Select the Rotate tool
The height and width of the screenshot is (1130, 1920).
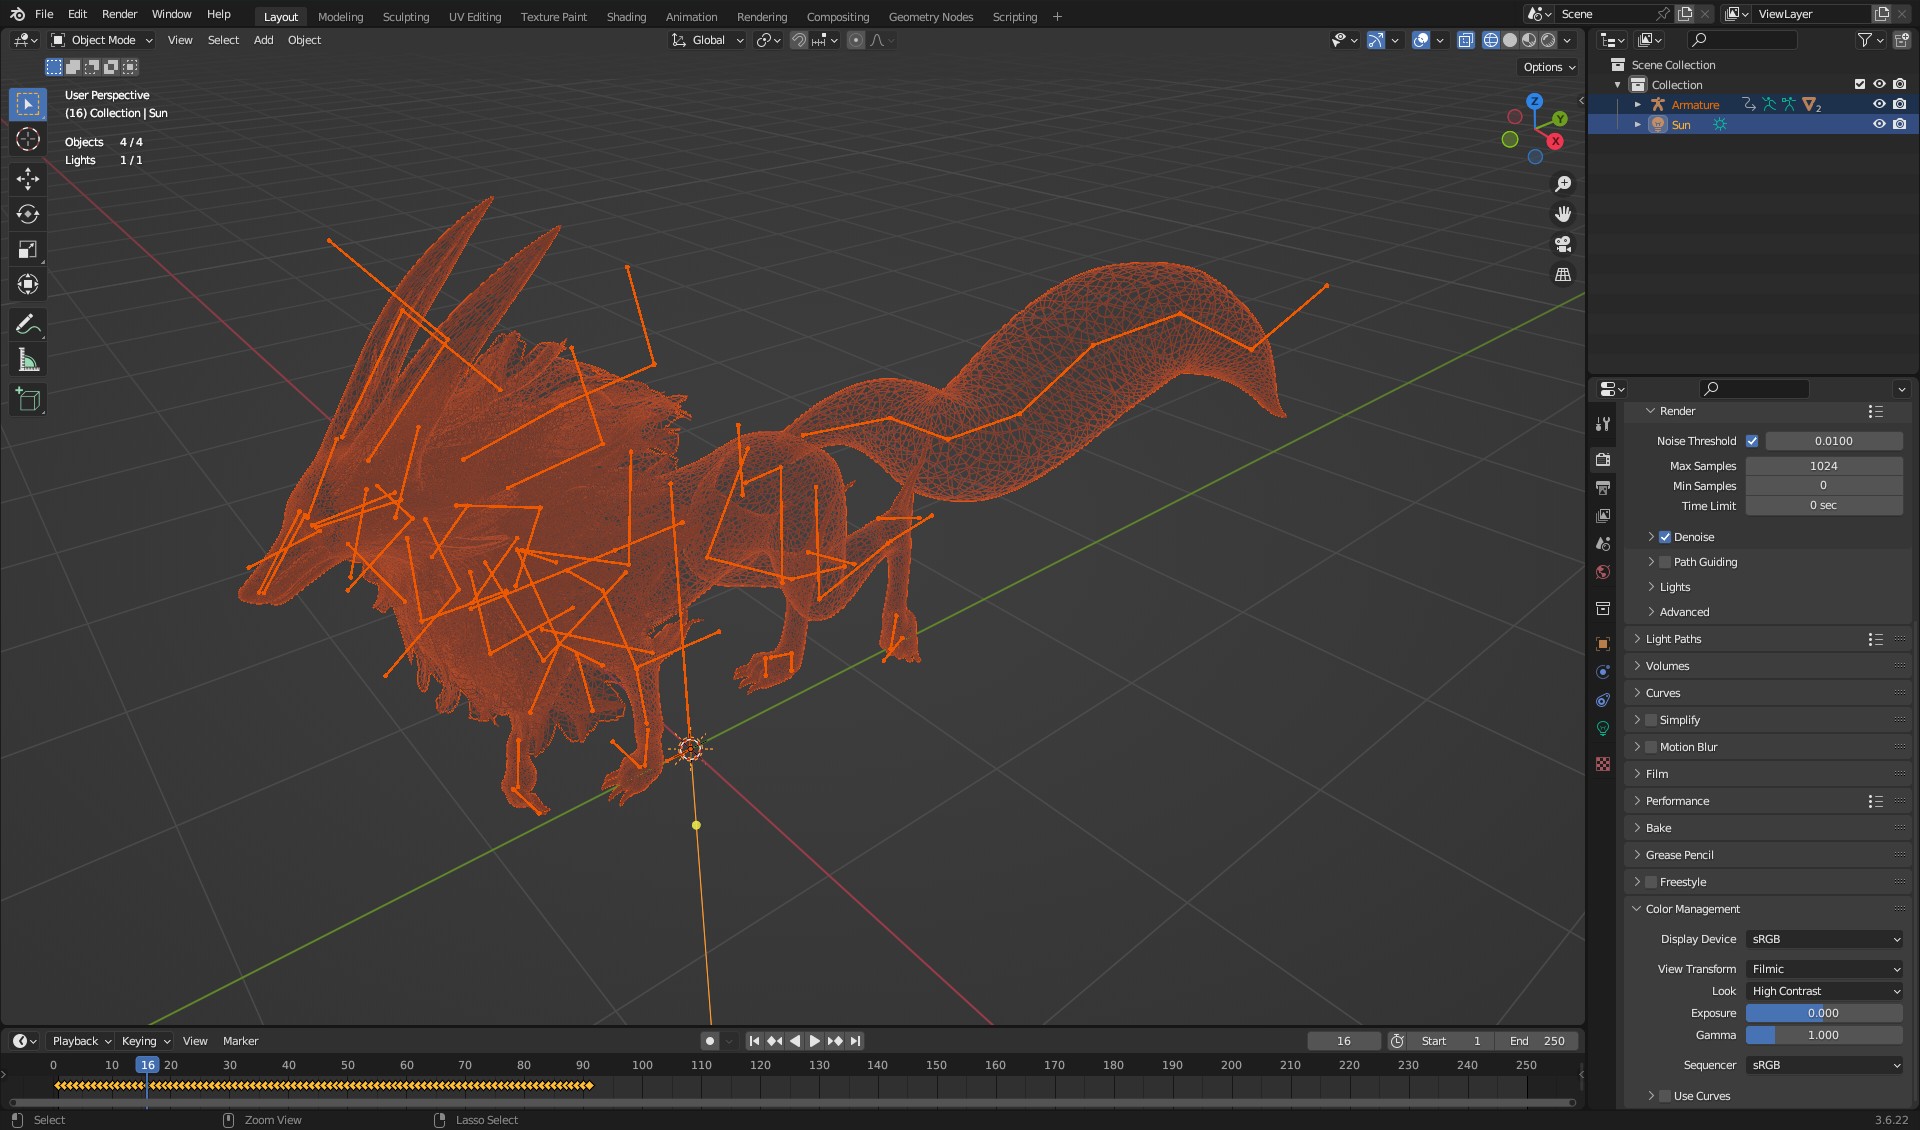click(x=28, y=214)
